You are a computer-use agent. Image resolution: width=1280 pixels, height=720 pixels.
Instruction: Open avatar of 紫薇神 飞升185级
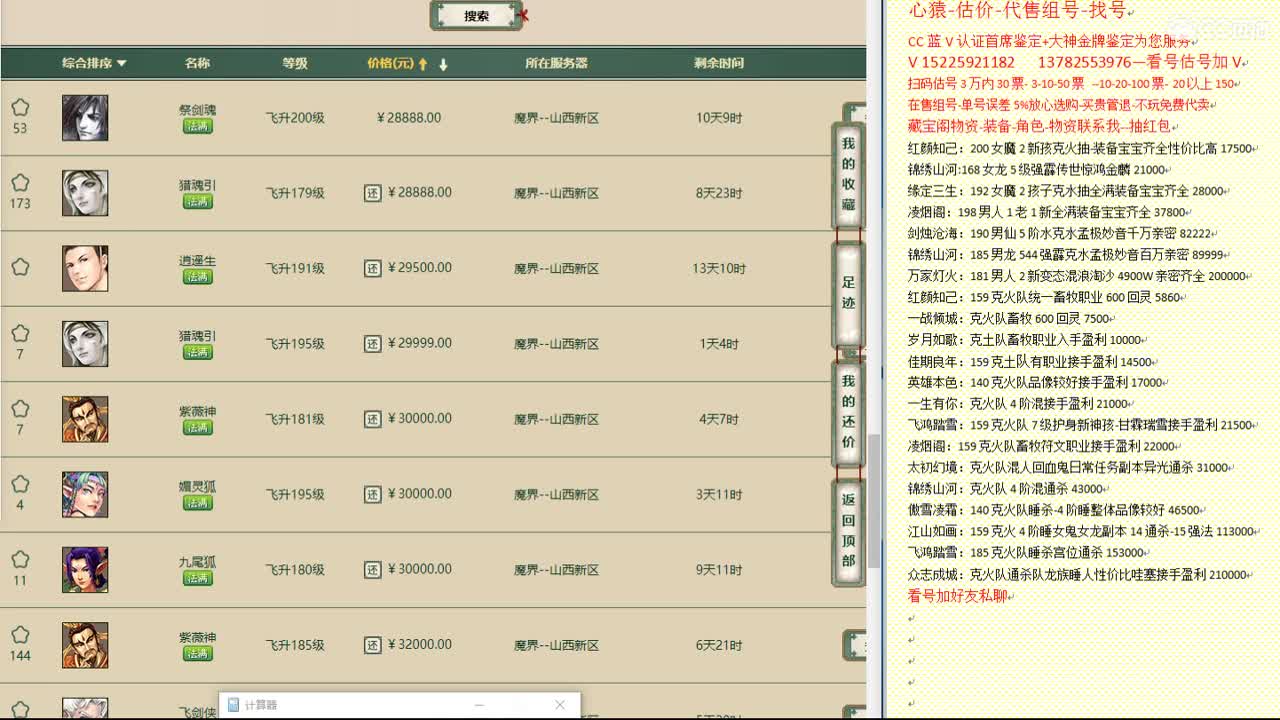(85, 645)
